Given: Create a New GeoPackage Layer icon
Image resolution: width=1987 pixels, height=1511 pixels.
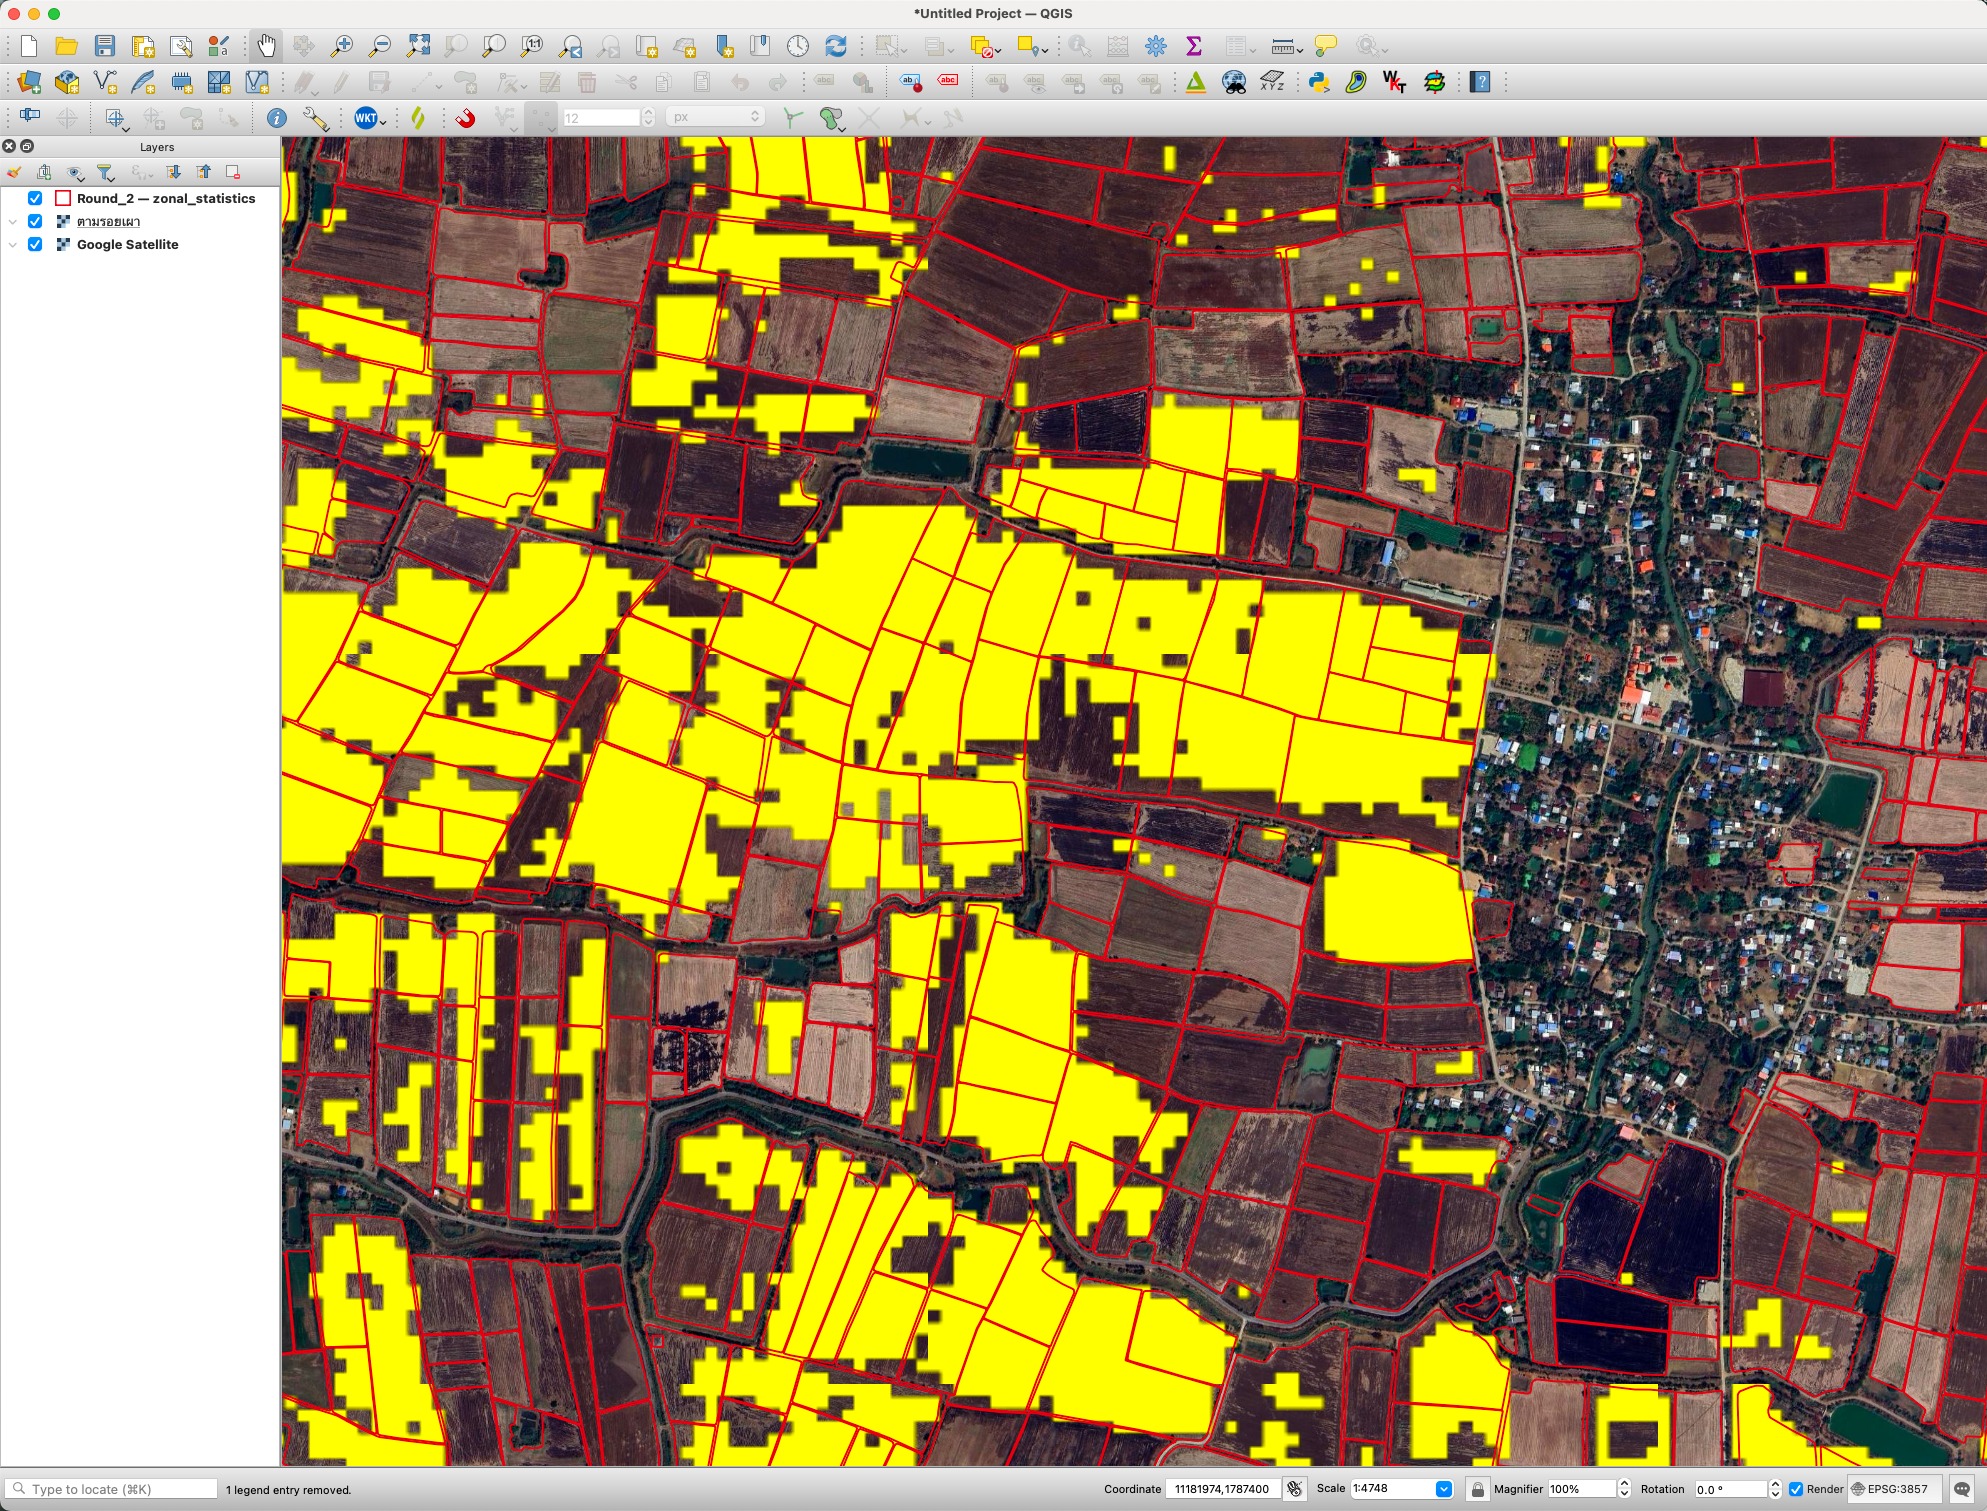Looking at the screenshot, I should click(x=67, y=82).
